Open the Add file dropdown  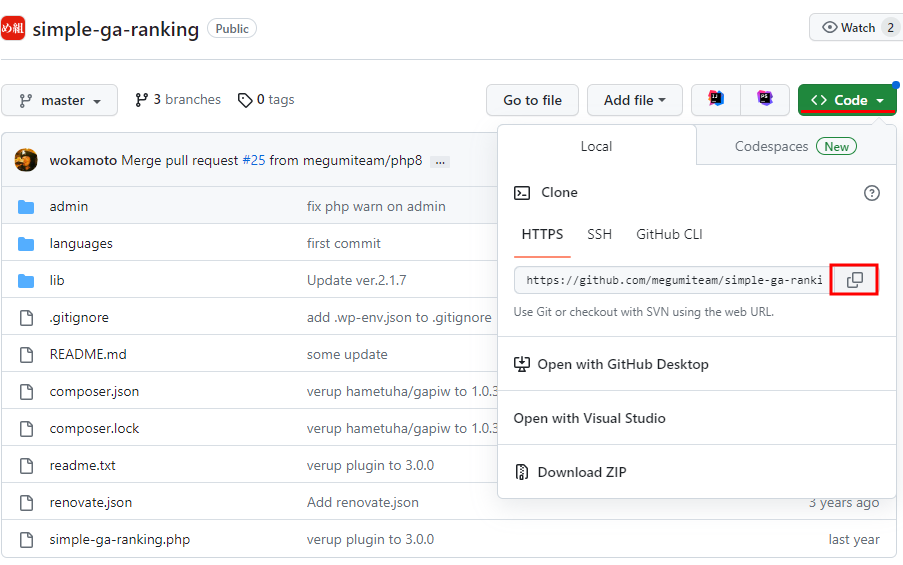coord(635,100)
